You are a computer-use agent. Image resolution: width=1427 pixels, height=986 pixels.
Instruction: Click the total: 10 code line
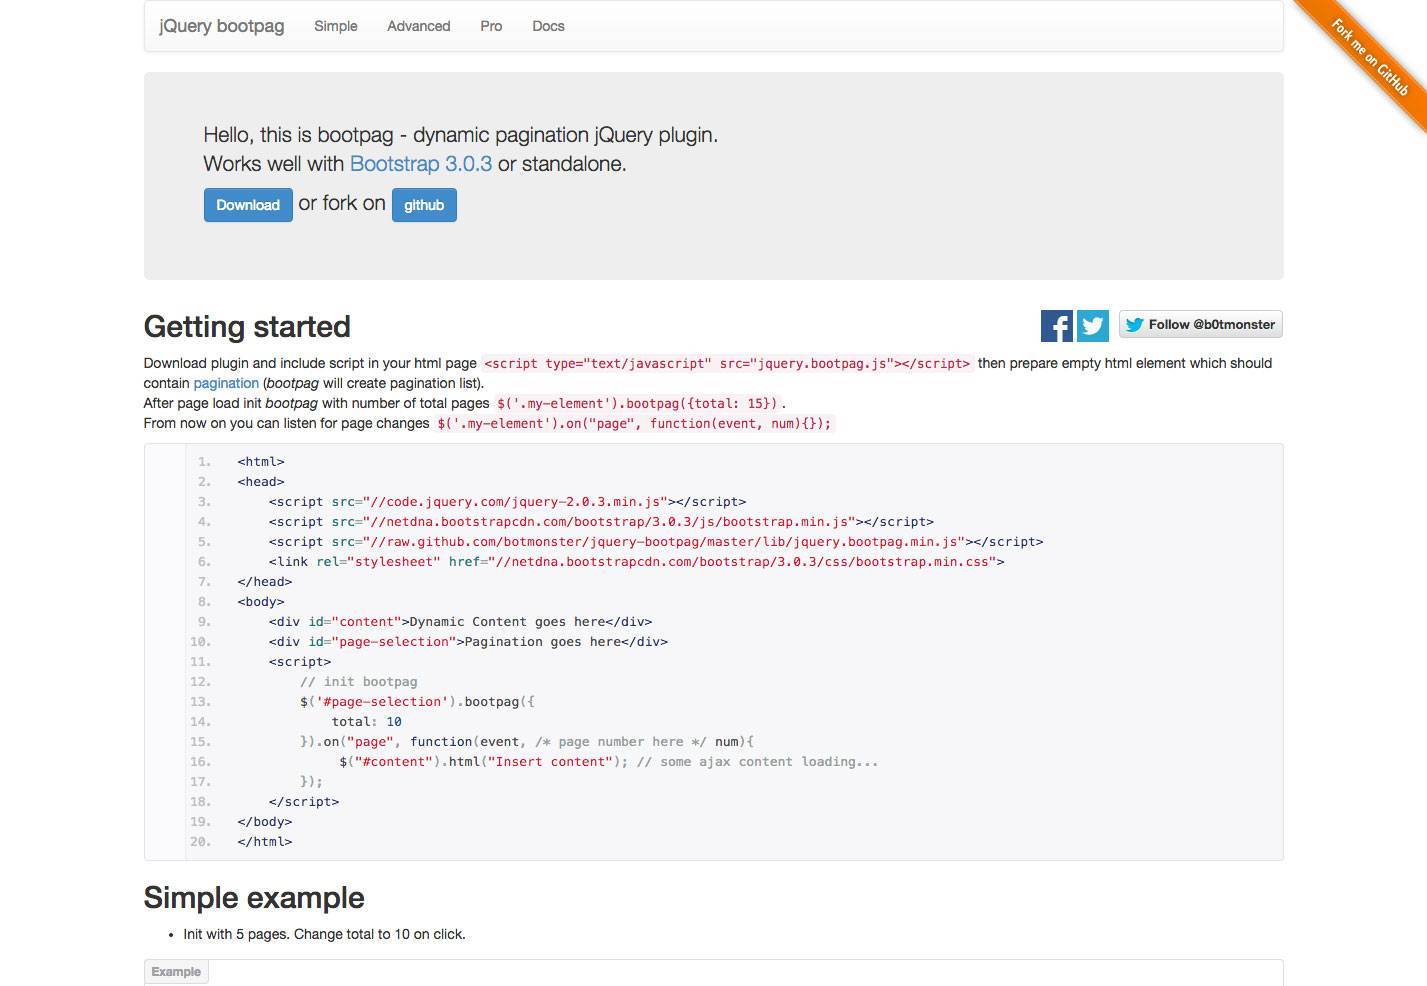[x=367, y=722]
